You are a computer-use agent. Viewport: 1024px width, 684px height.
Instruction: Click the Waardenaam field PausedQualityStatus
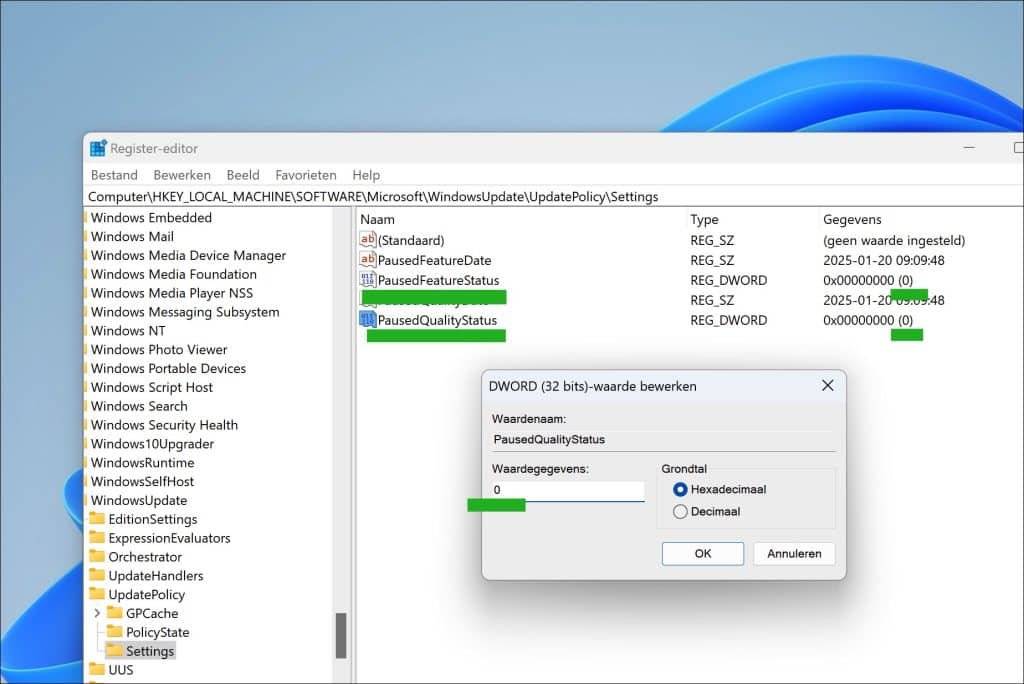pyautogui.click(x=664, y=440)
